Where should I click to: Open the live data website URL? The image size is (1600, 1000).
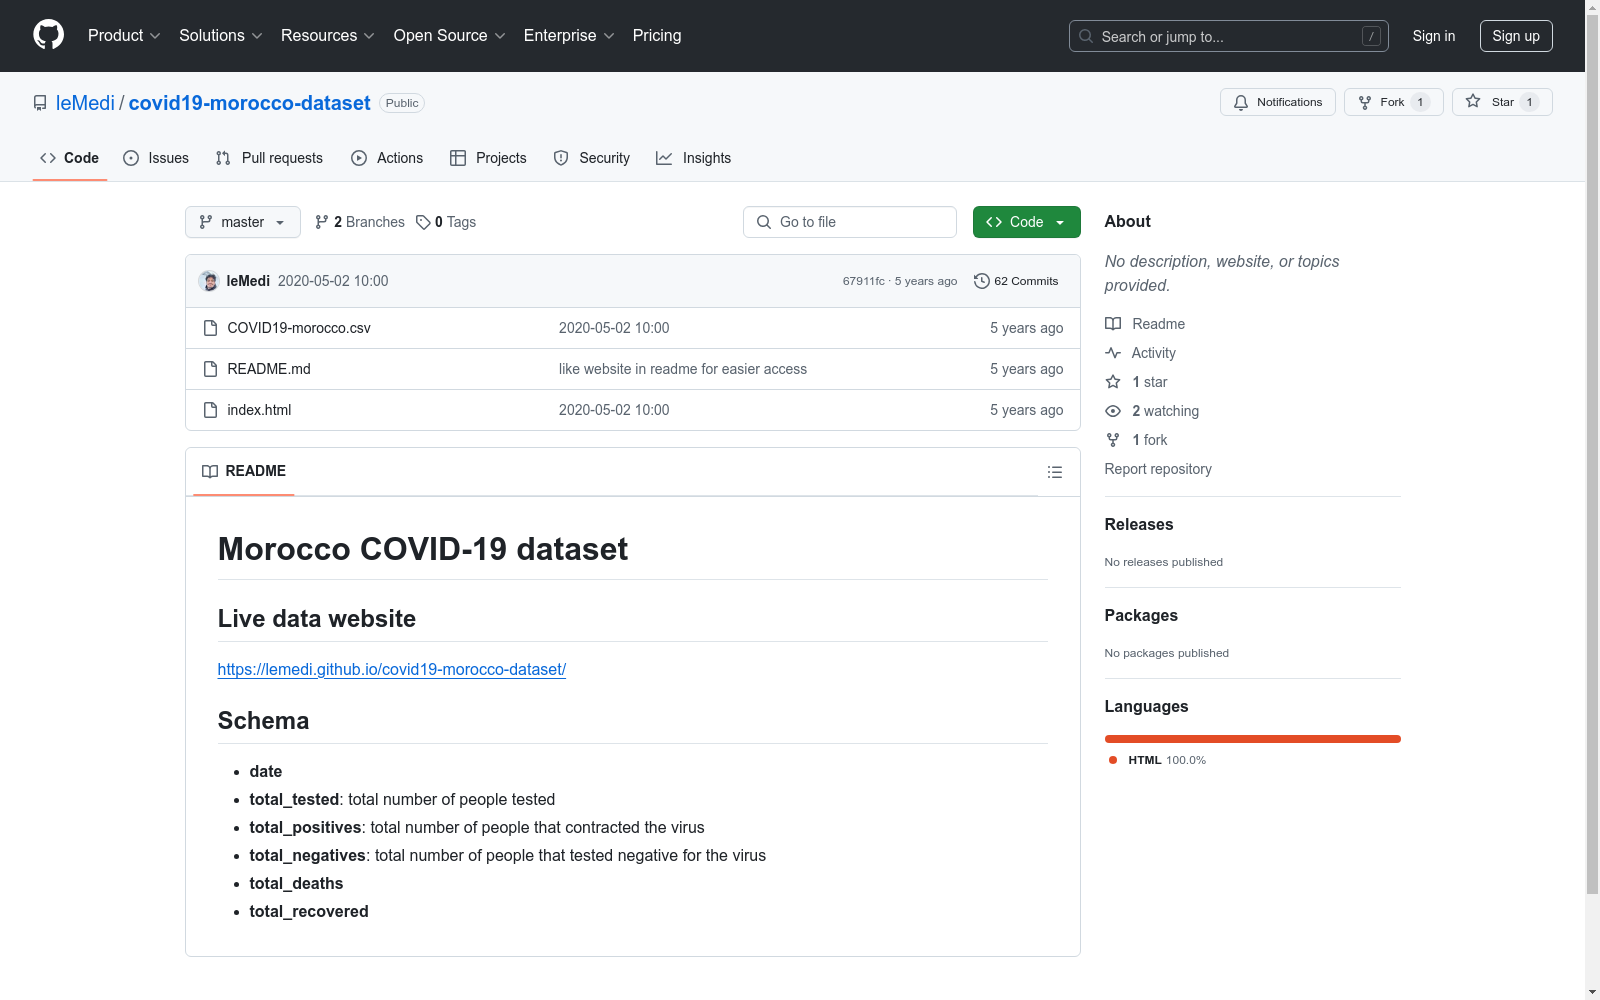392,670
